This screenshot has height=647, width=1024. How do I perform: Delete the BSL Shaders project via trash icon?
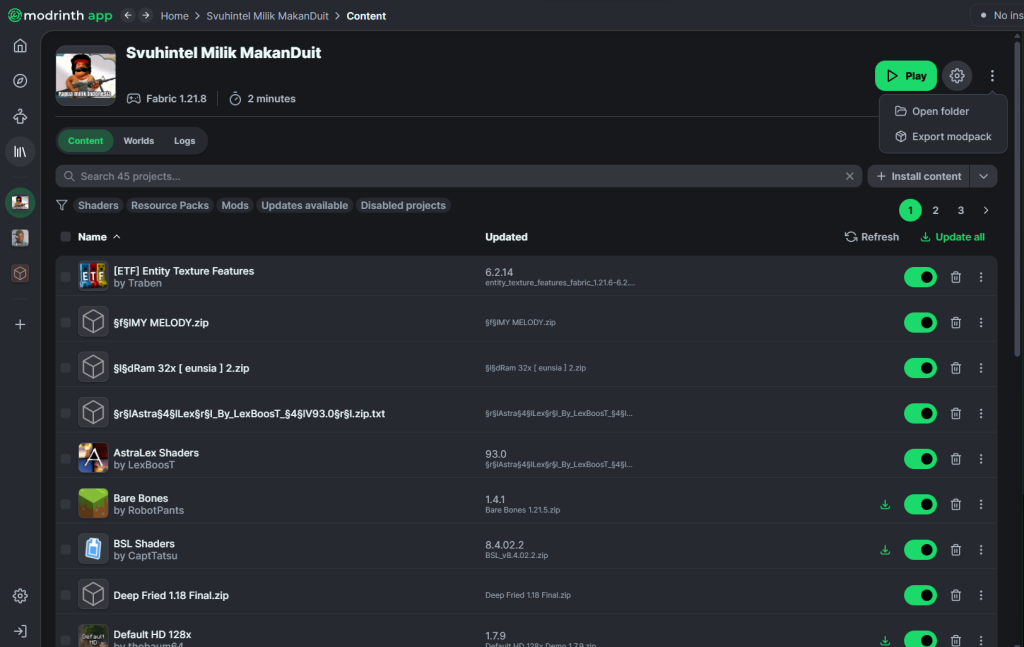click(955, 550)
